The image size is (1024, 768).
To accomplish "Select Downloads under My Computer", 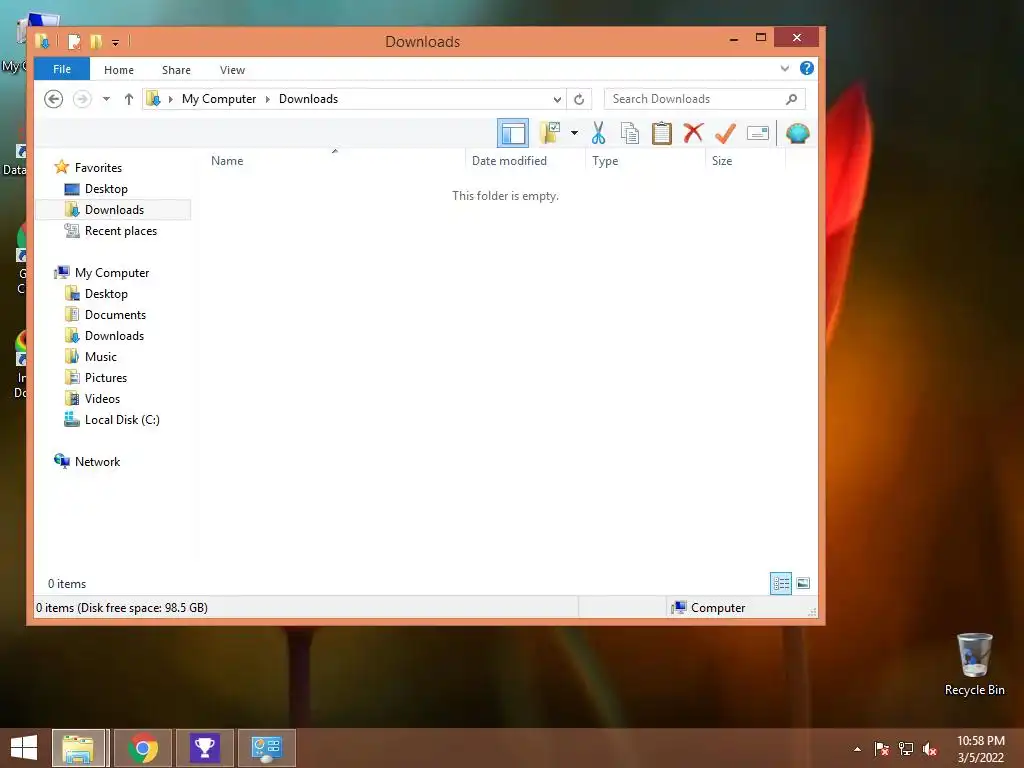I will [114, 336].
